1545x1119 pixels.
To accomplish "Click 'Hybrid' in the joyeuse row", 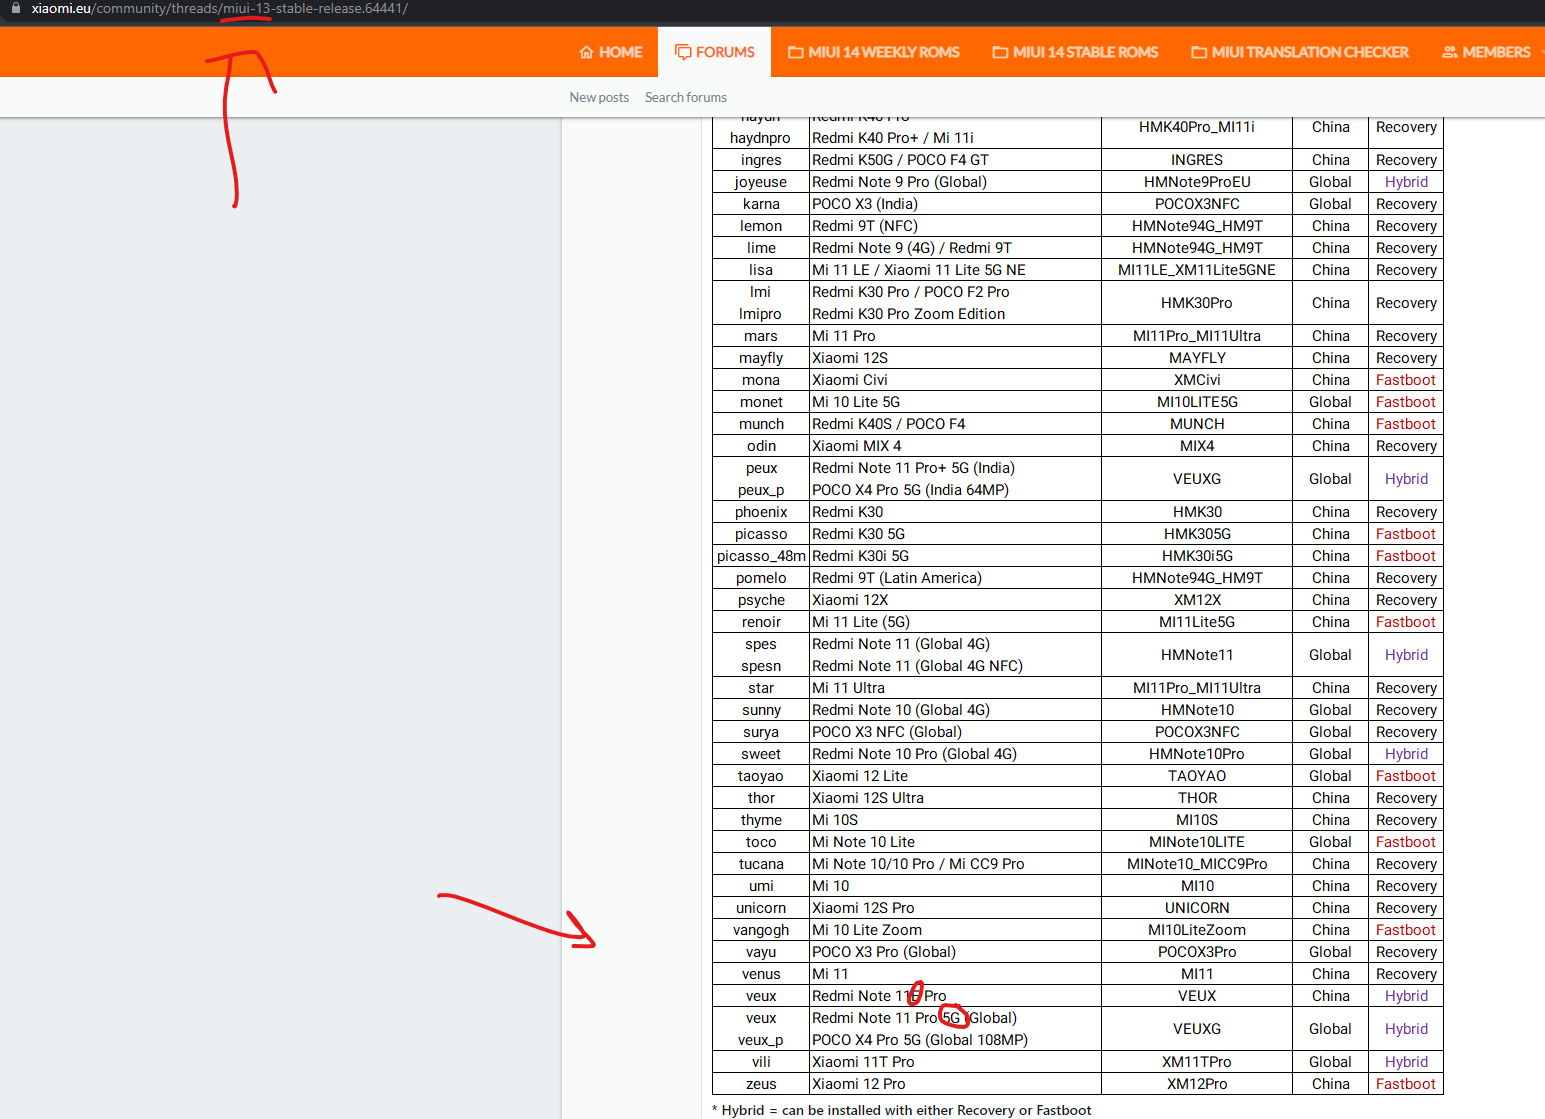I will click(x=1406, y=182).
